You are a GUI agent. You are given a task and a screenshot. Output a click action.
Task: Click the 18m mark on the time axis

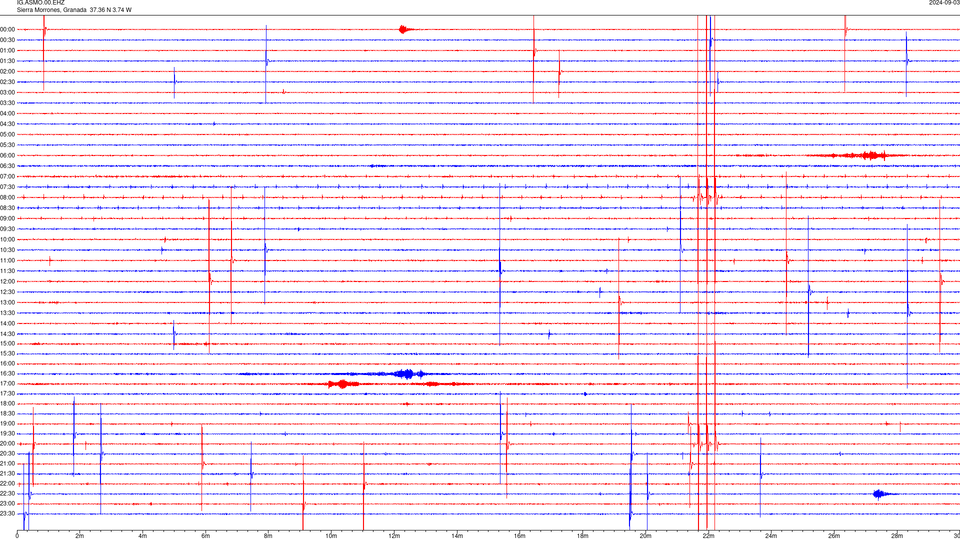583,536
